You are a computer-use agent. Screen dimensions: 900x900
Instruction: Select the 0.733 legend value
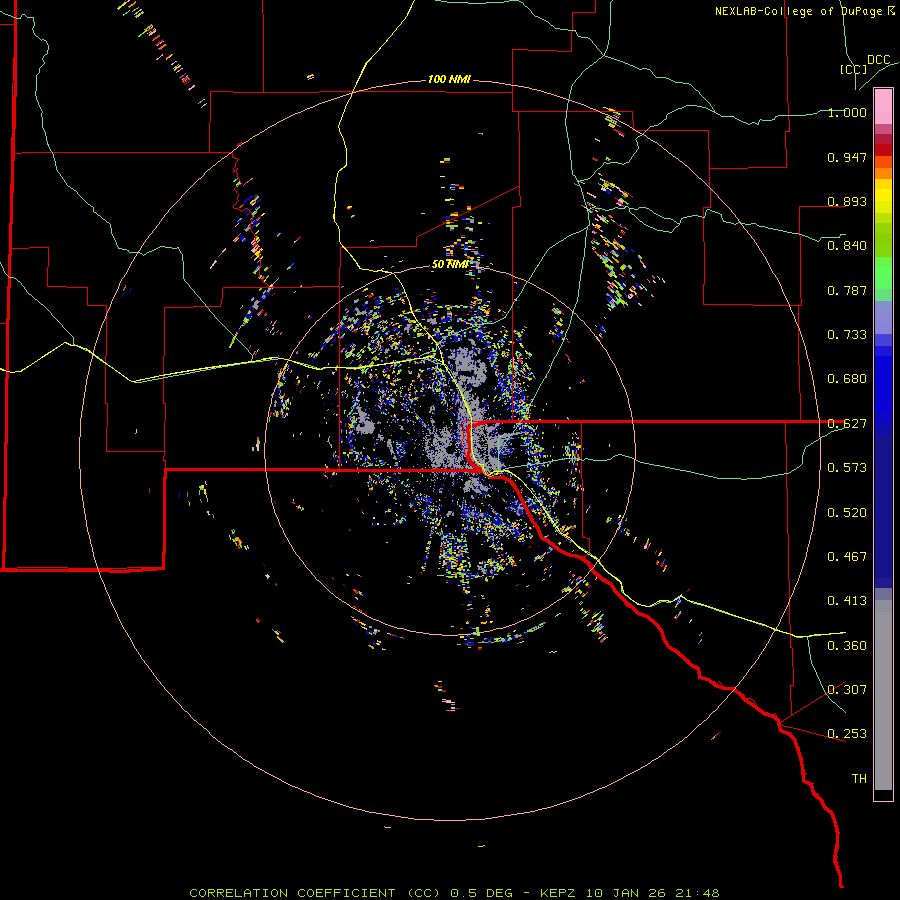[847, 335]
